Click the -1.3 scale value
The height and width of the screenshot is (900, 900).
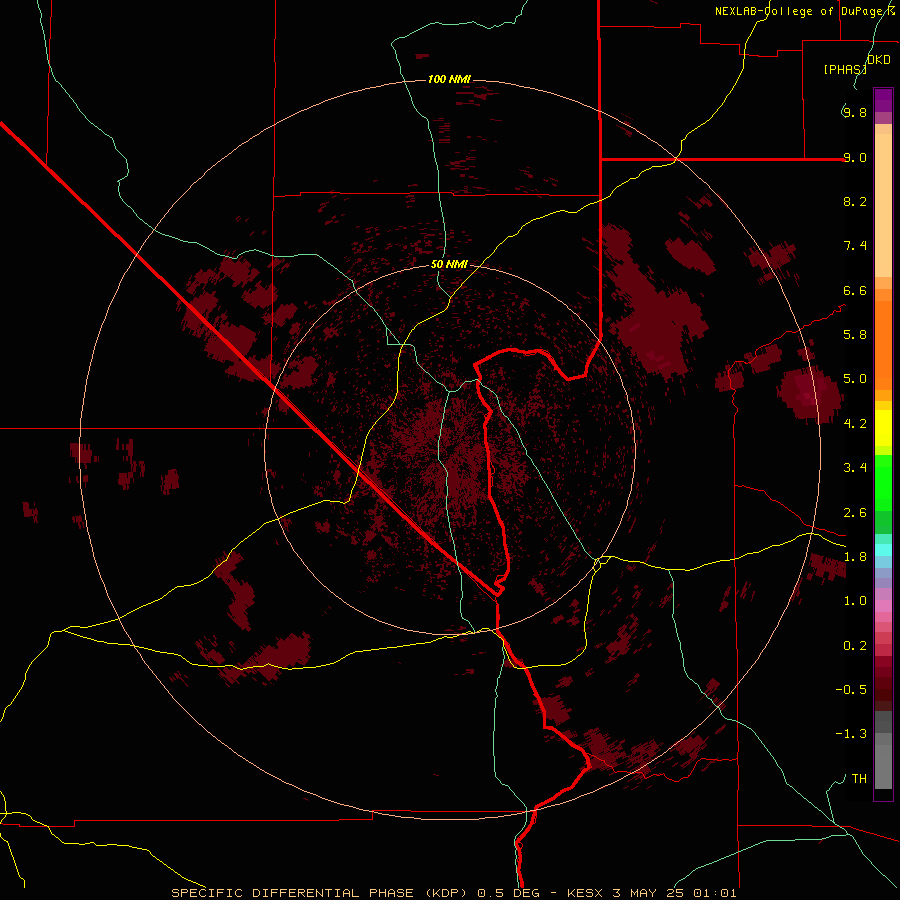(x=851, y=734)
